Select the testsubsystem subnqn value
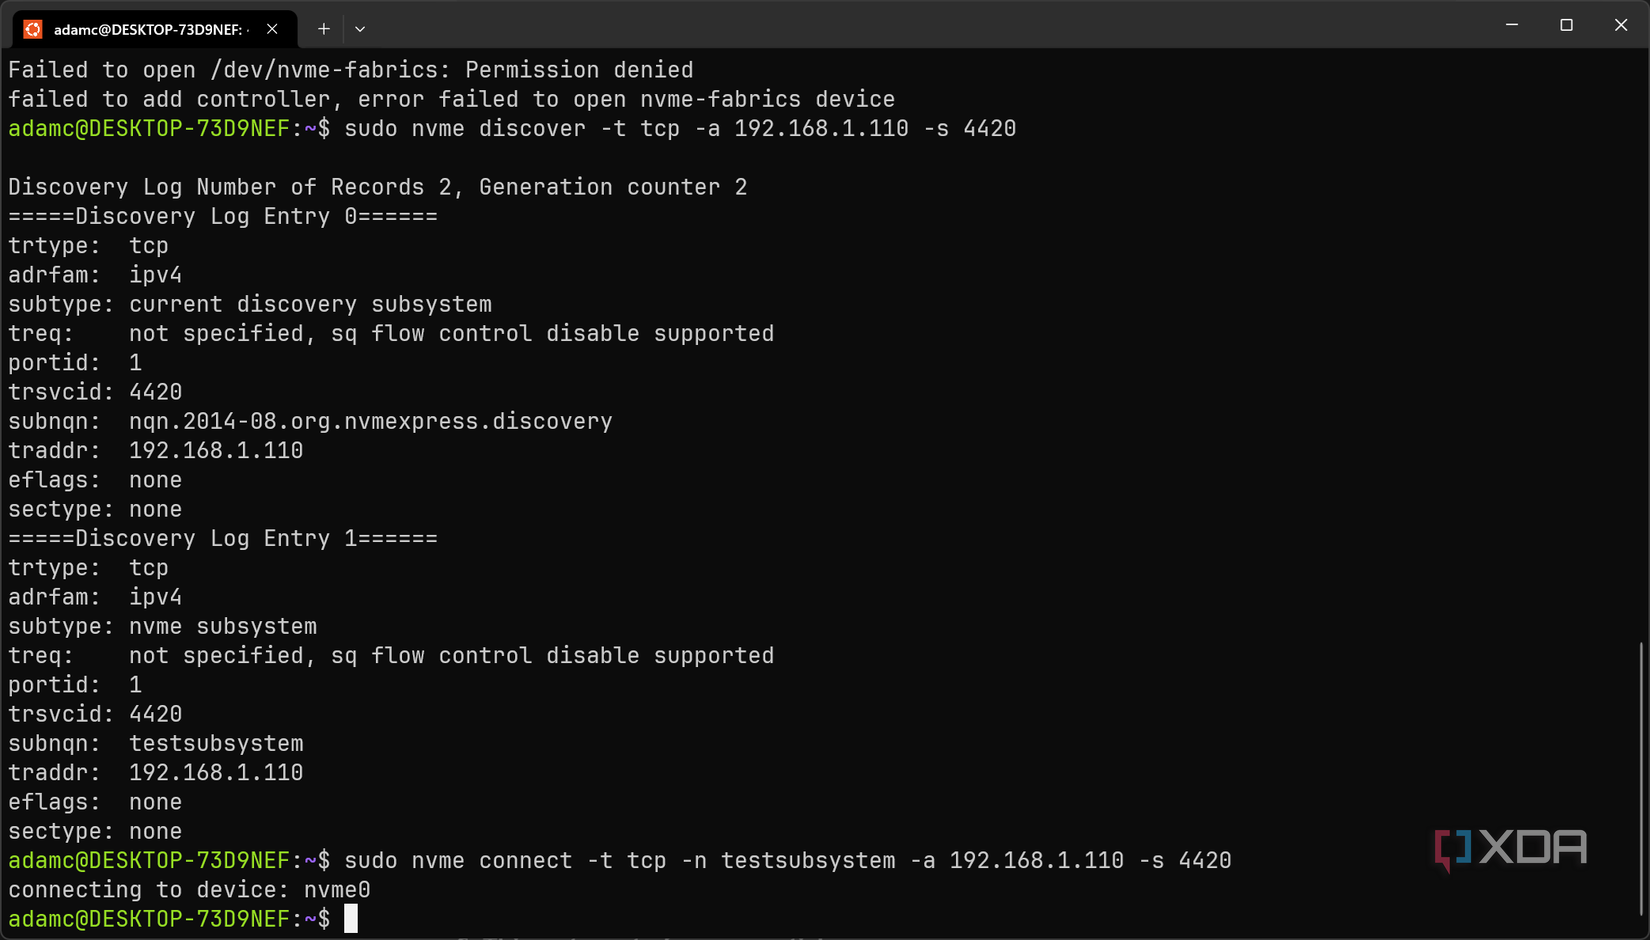 (x=216, y=743)
